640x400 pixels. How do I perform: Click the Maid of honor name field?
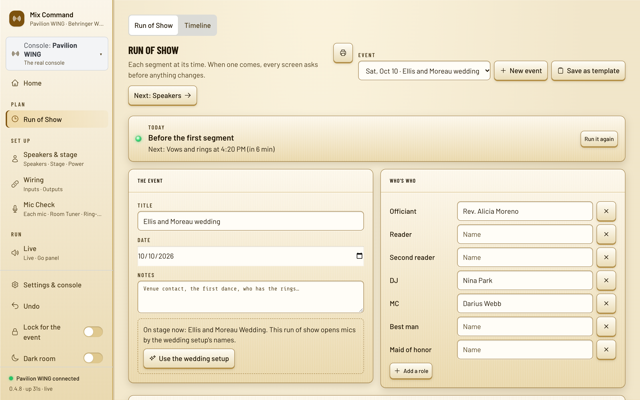tap(525, 350)
